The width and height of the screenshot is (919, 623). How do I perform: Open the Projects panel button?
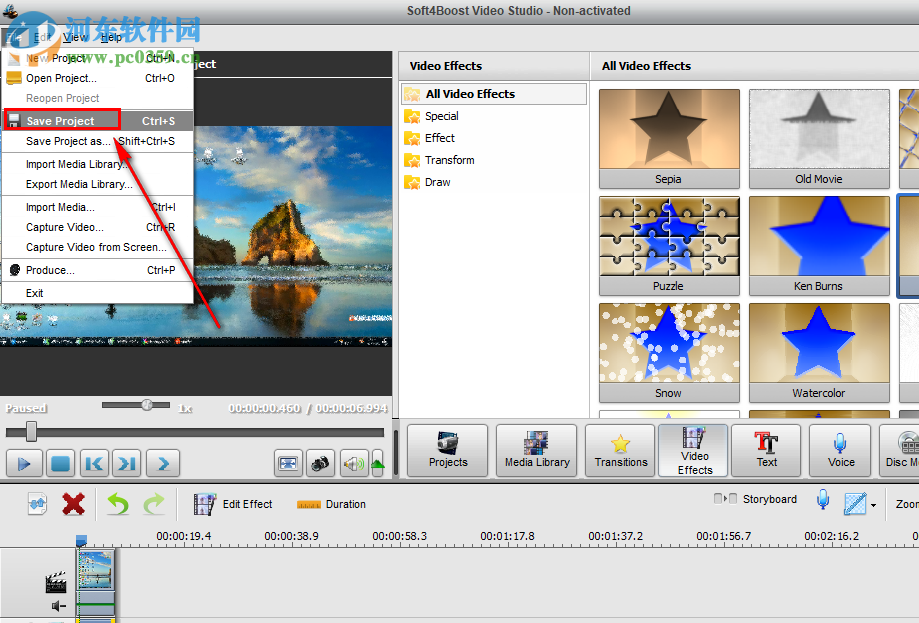448,450
